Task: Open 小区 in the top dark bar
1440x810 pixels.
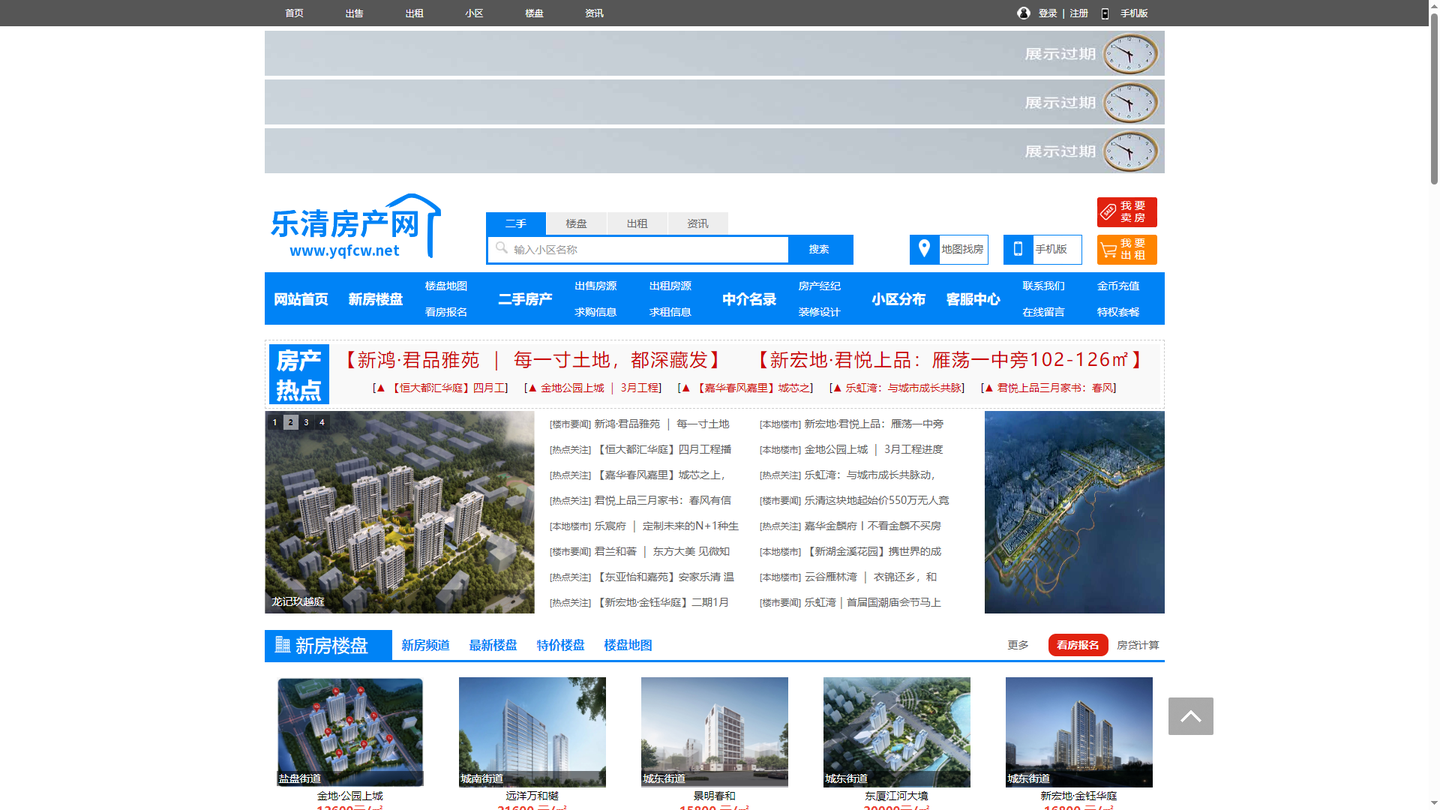Action: (x=474, y=13)
